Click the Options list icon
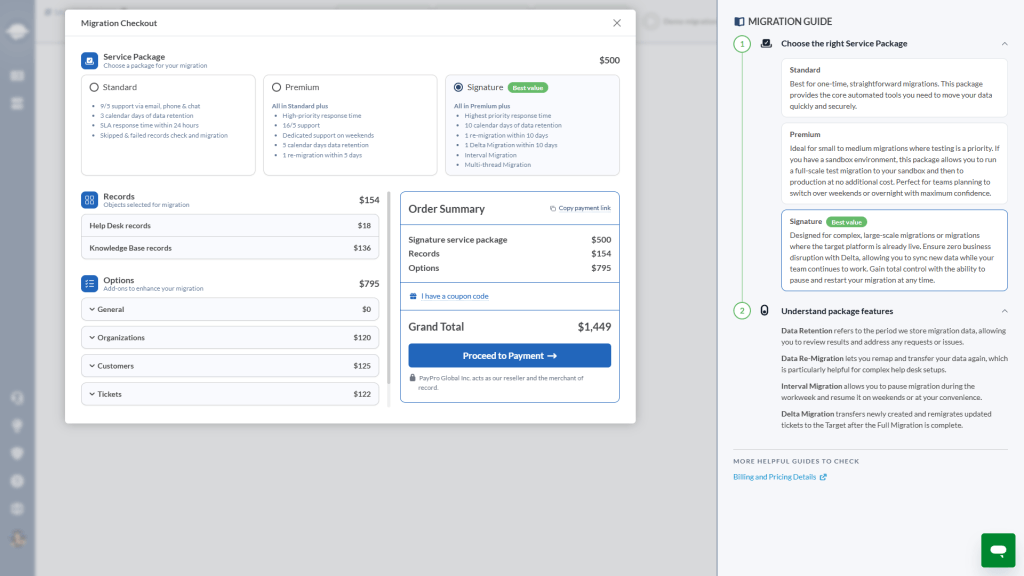The width and height of the screenshot is (1024, 576). pos(89,283)
